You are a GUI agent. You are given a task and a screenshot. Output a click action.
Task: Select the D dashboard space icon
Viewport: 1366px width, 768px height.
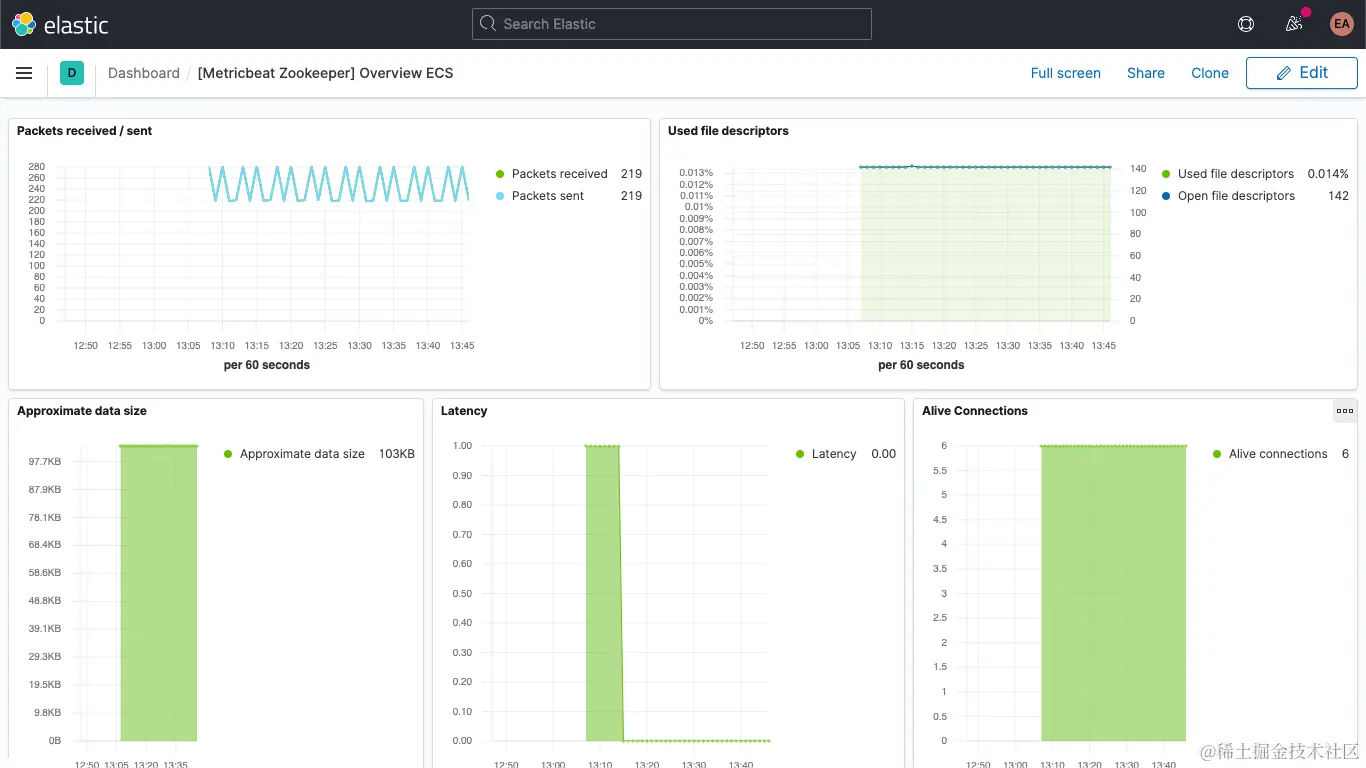pyautogui.click(x=70, y=73)
